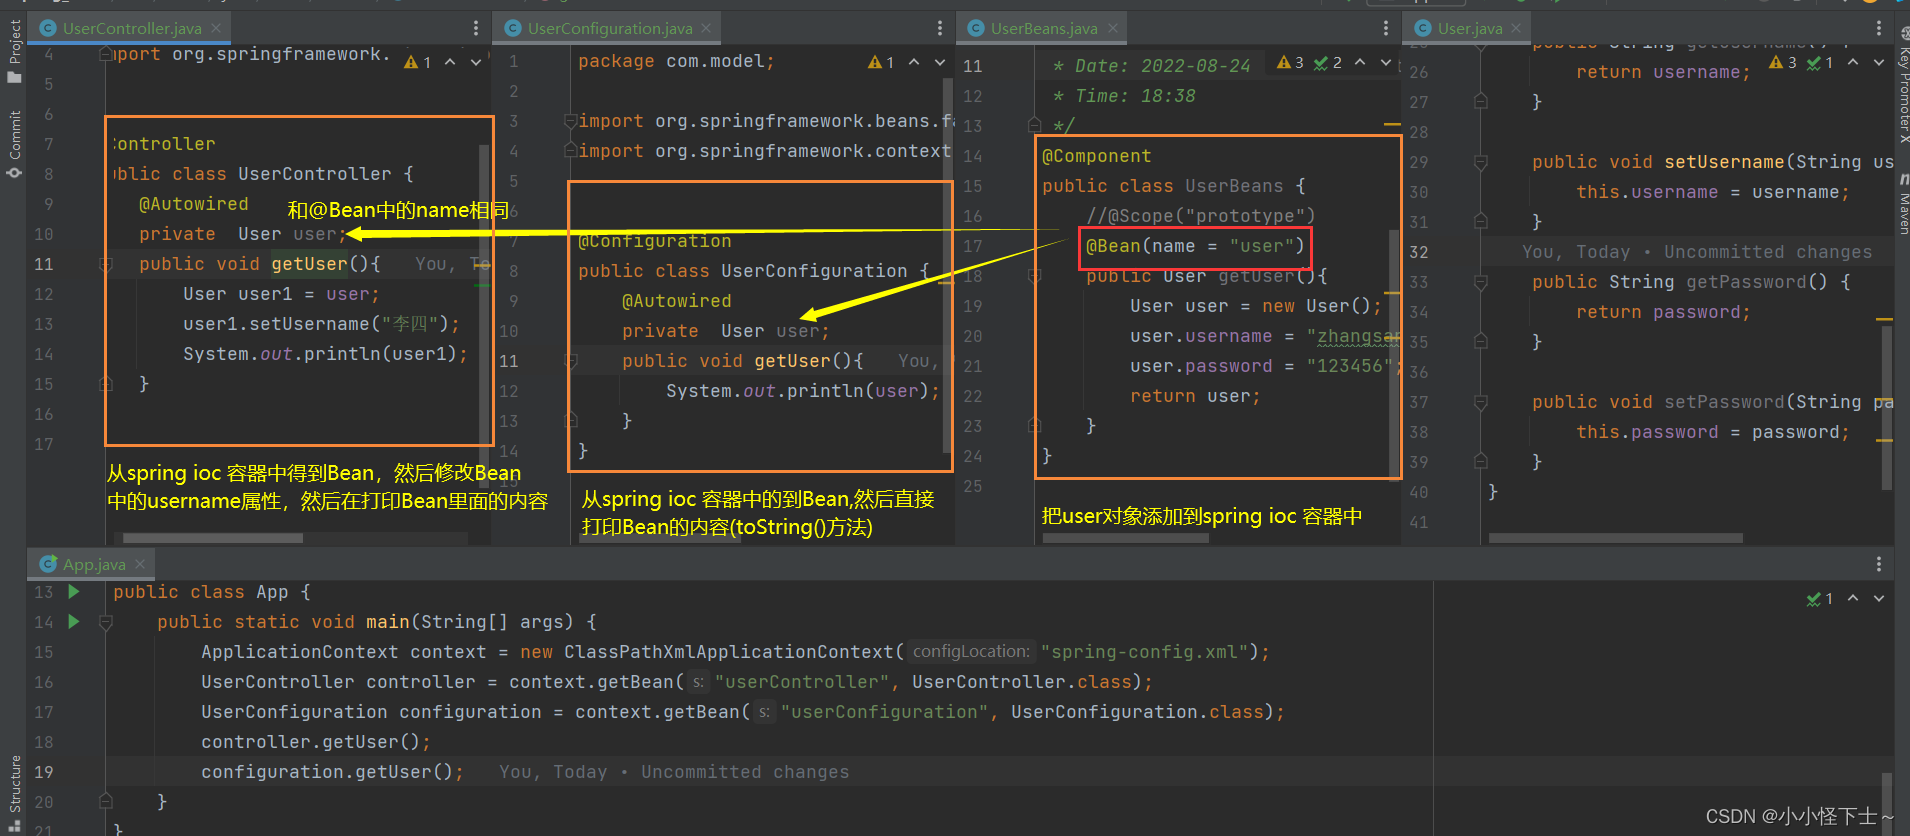Click @Bean(name = "user") annotation text

pyautogui.click(x=1195, y=246)
